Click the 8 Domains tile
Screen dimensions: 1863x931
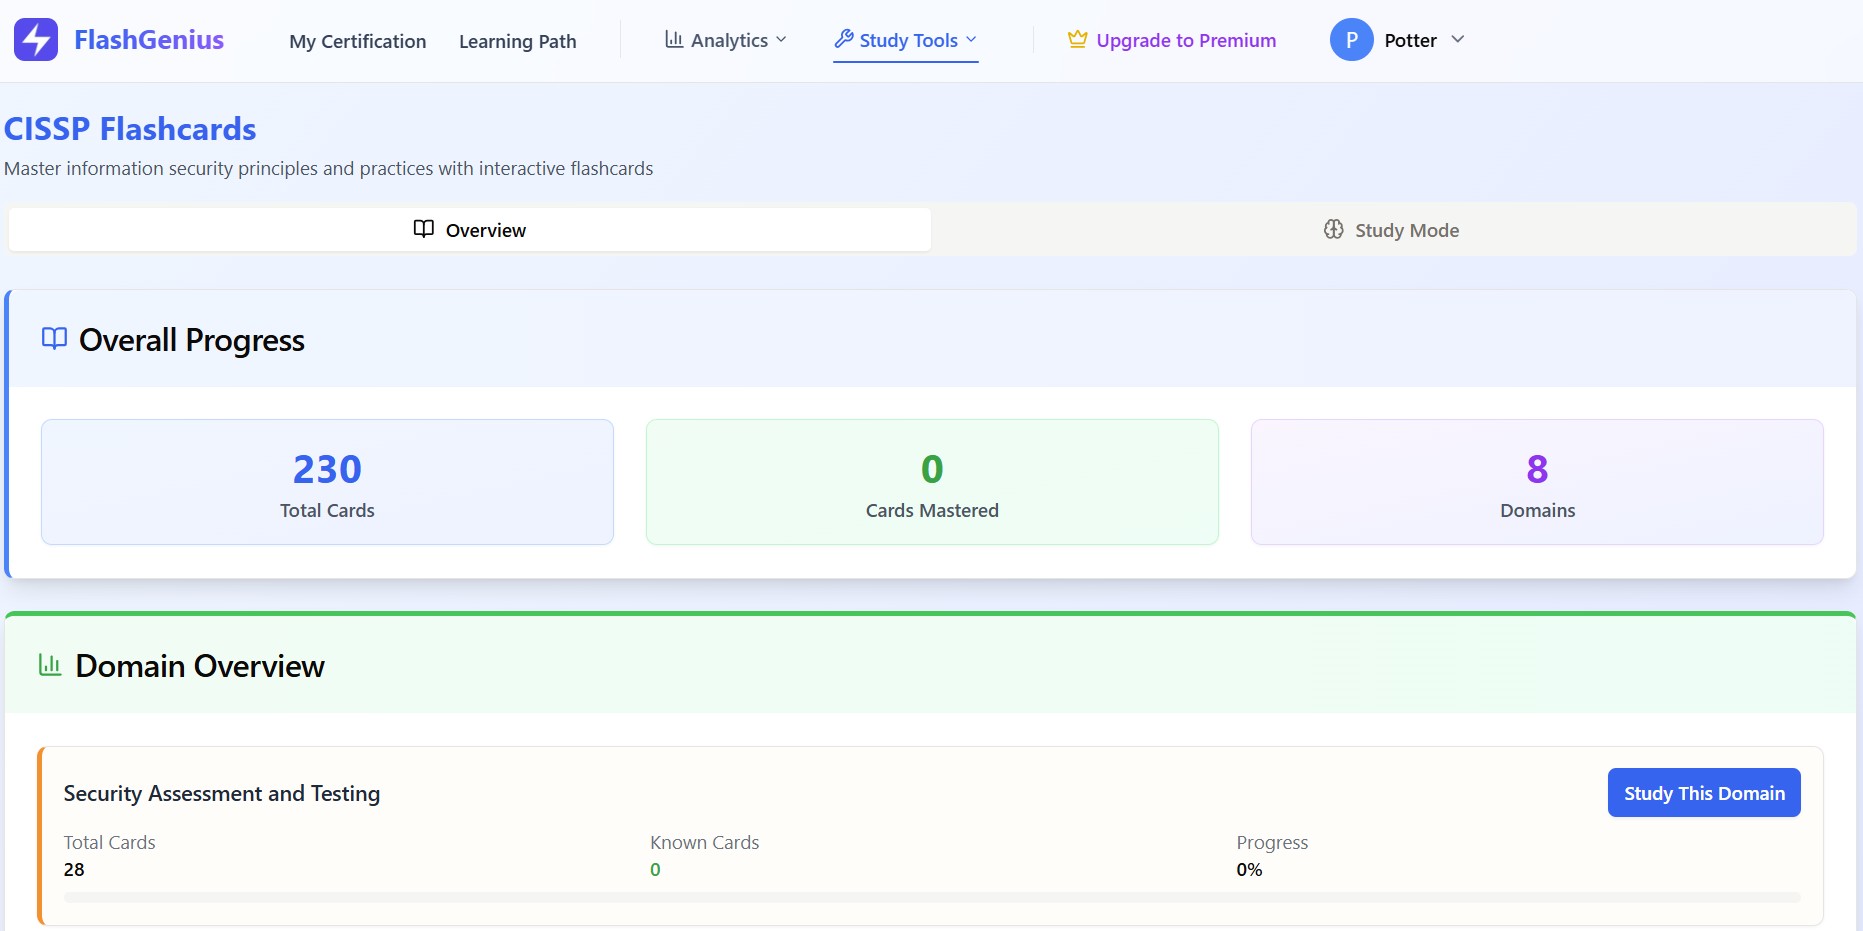[1537, 482]
